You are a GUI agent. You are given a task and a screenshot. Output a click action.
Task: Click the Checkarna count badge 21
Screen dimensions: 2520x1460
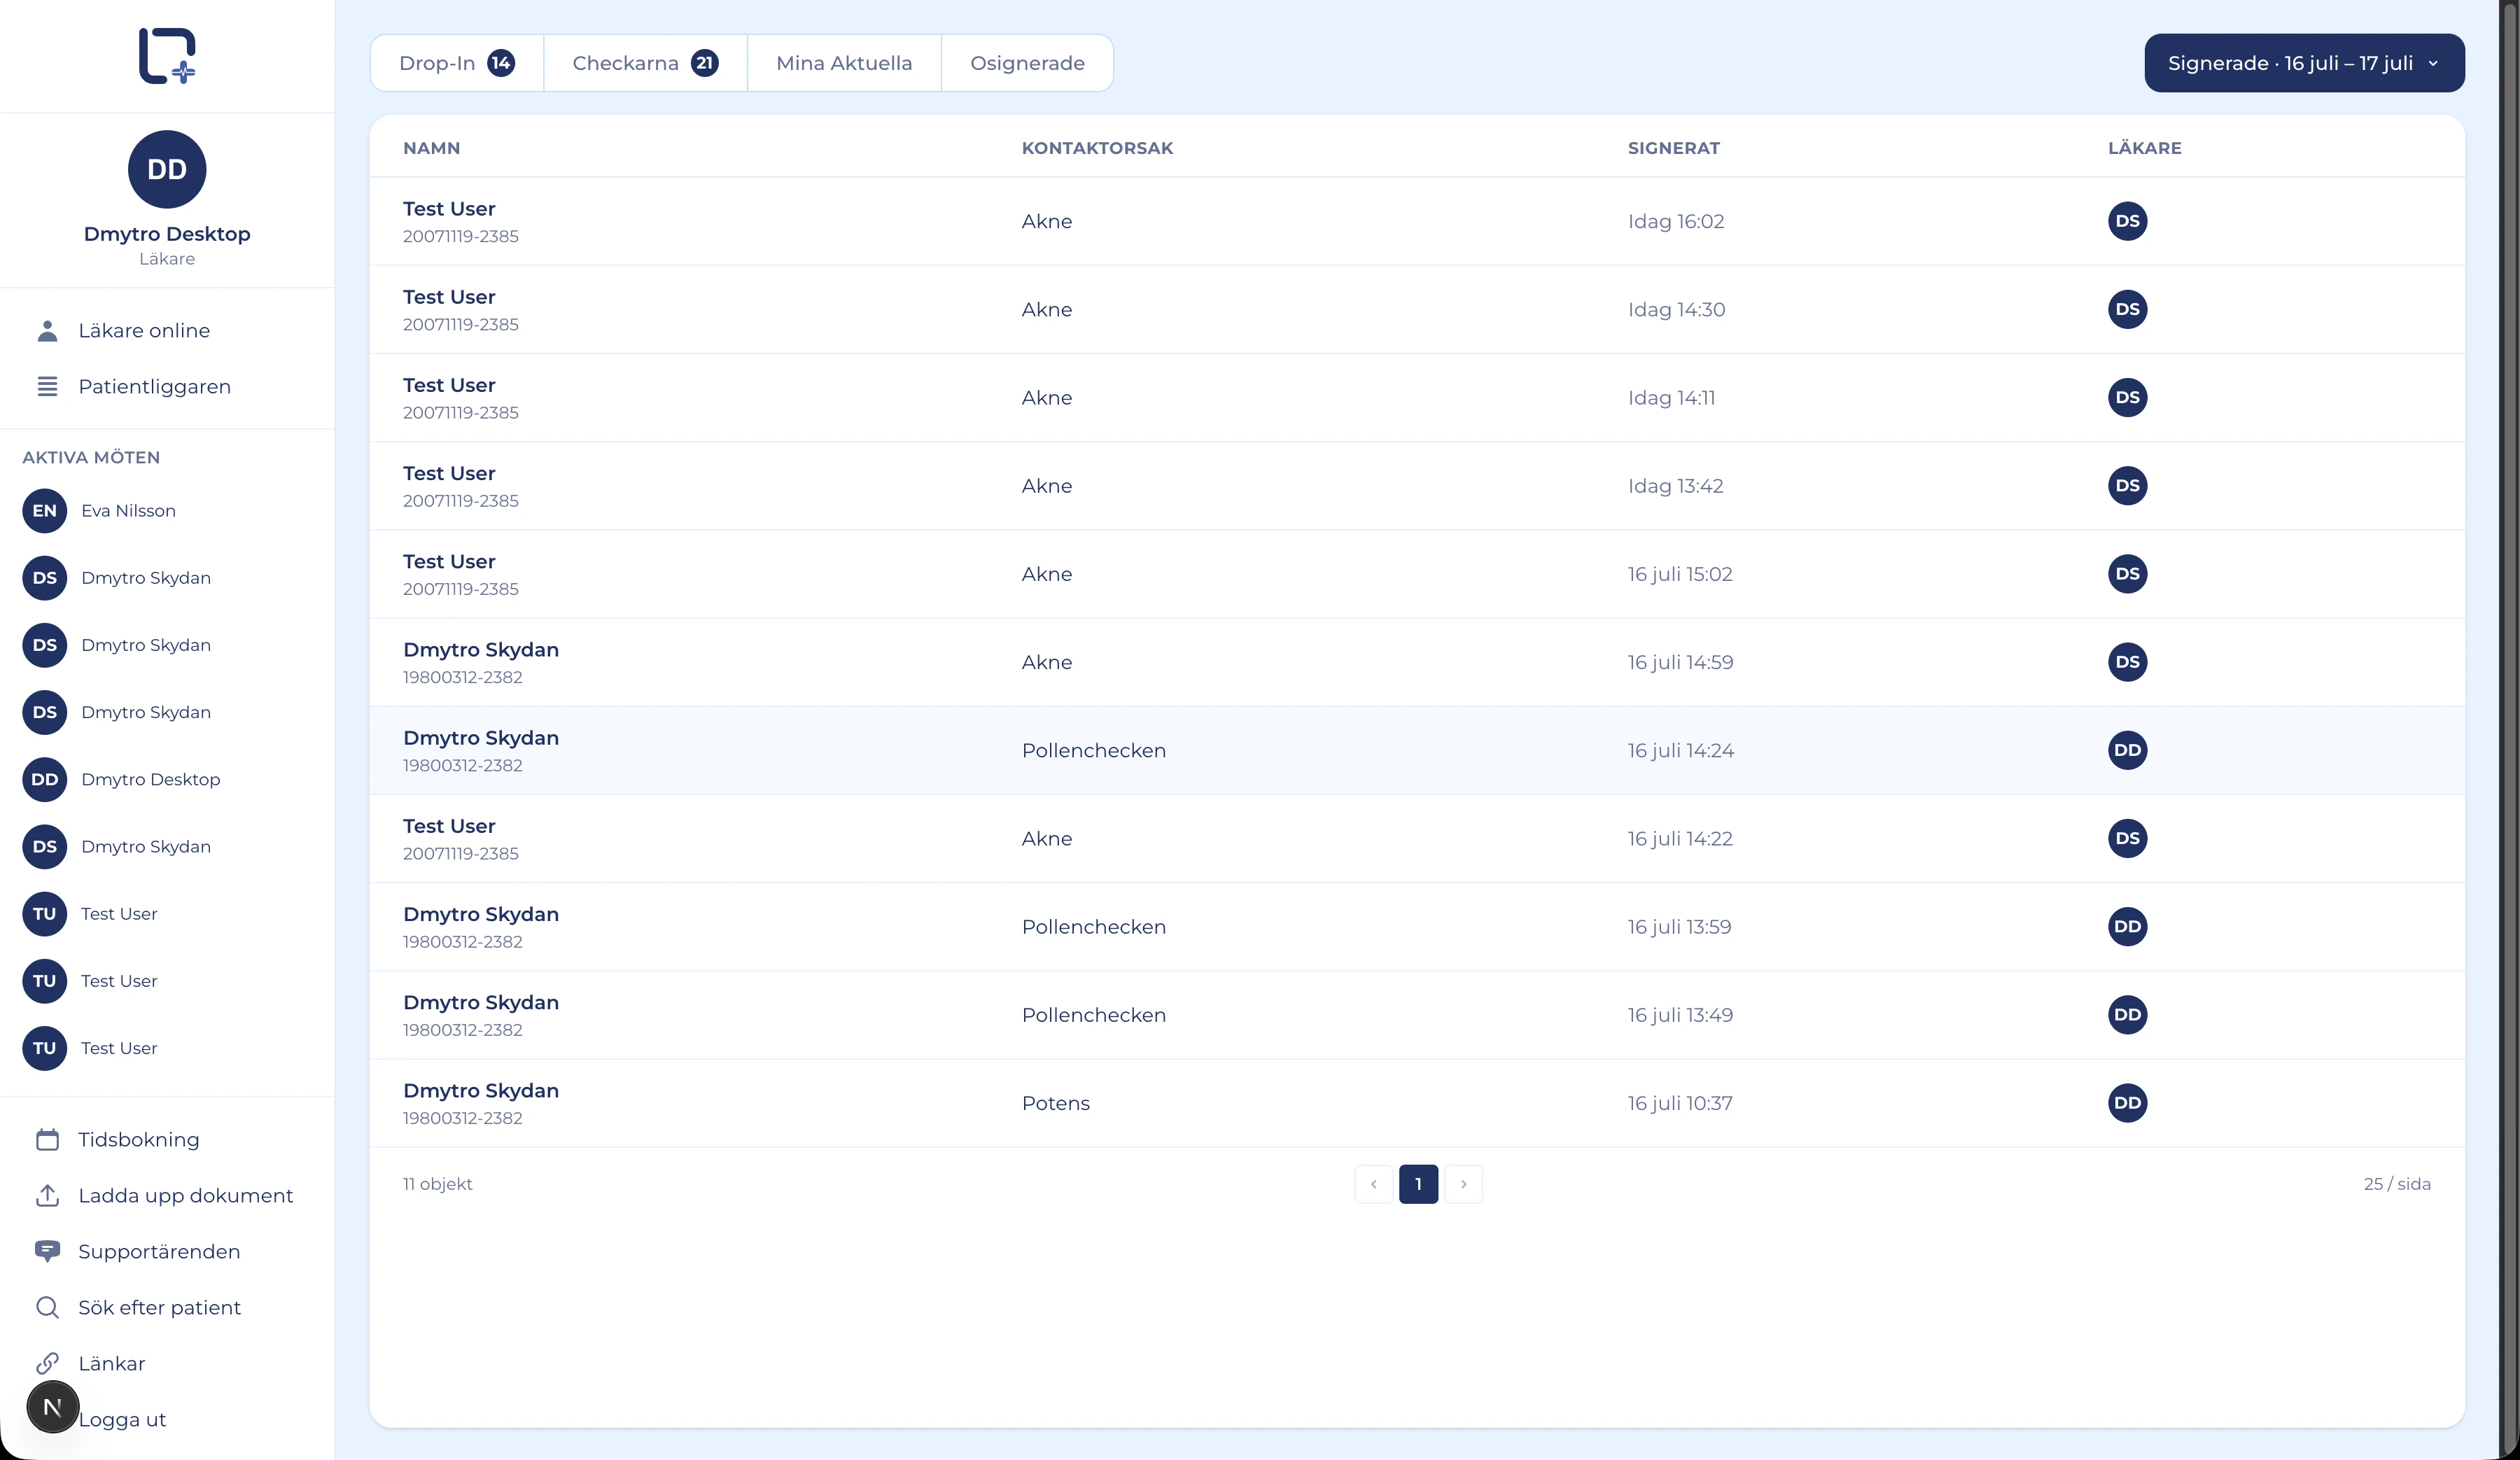tap(705, 63)
